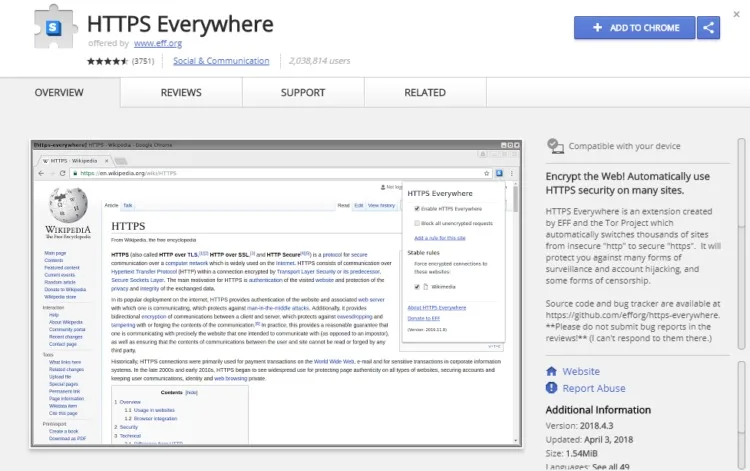
Task: Switch to the Overview tab
Action: pos(59,92)
